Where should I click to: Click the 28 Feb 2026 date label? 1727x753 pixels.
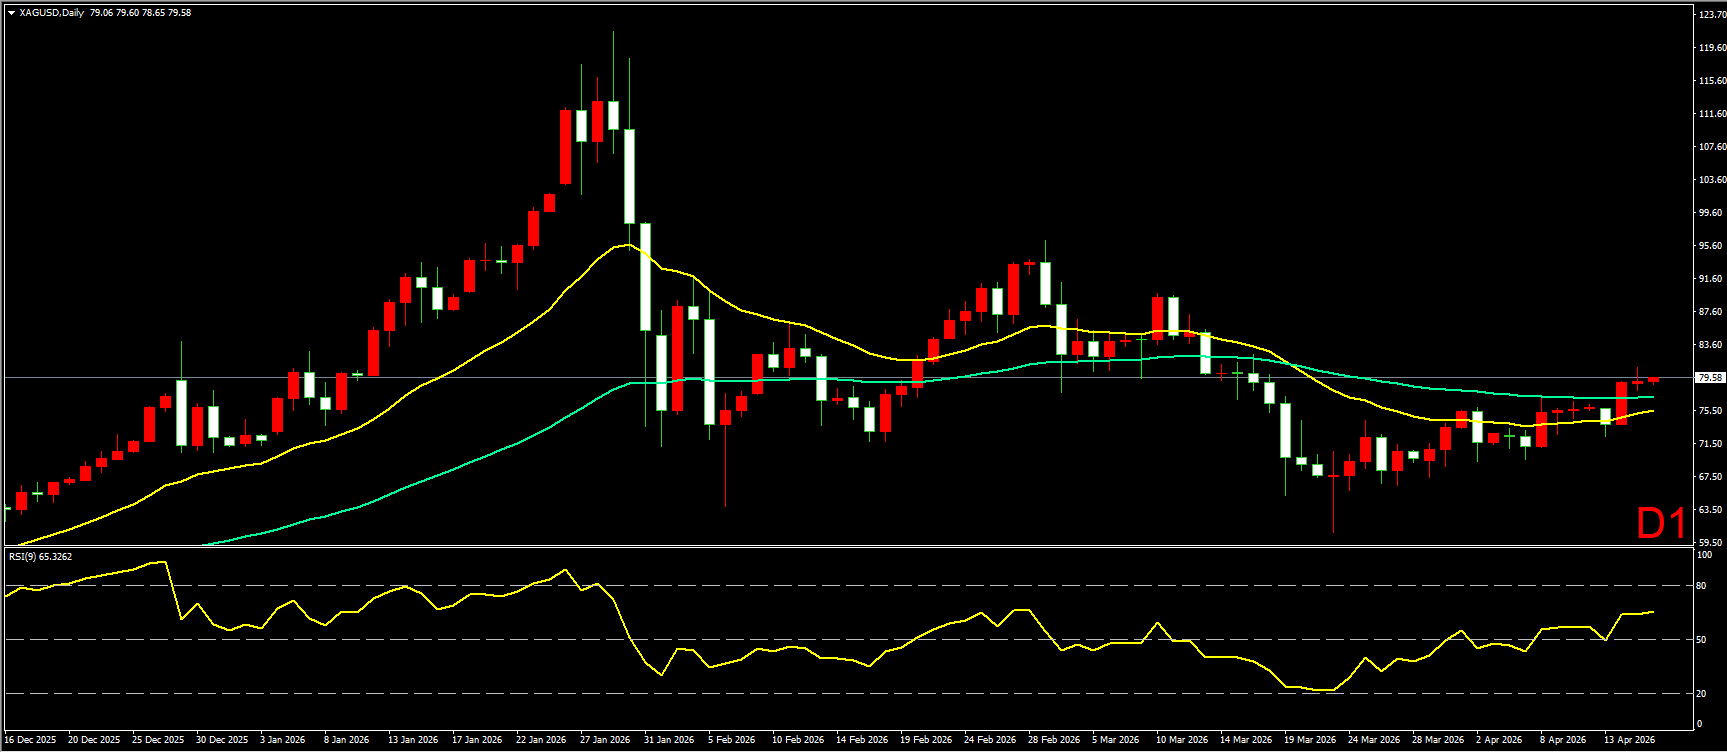tap(1055, 740)
